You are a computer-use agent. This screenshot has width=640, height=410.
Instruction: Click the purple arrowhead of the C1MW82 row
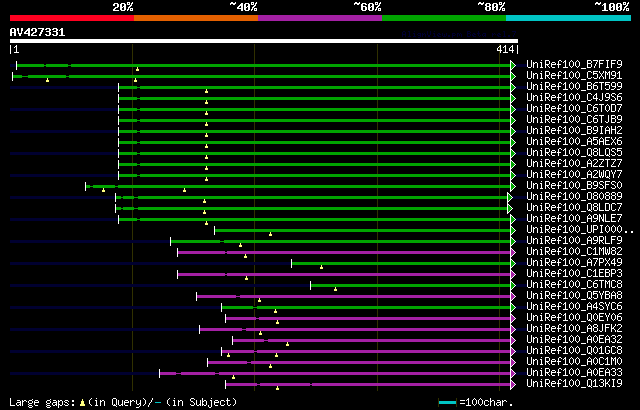tap(513, 253)
